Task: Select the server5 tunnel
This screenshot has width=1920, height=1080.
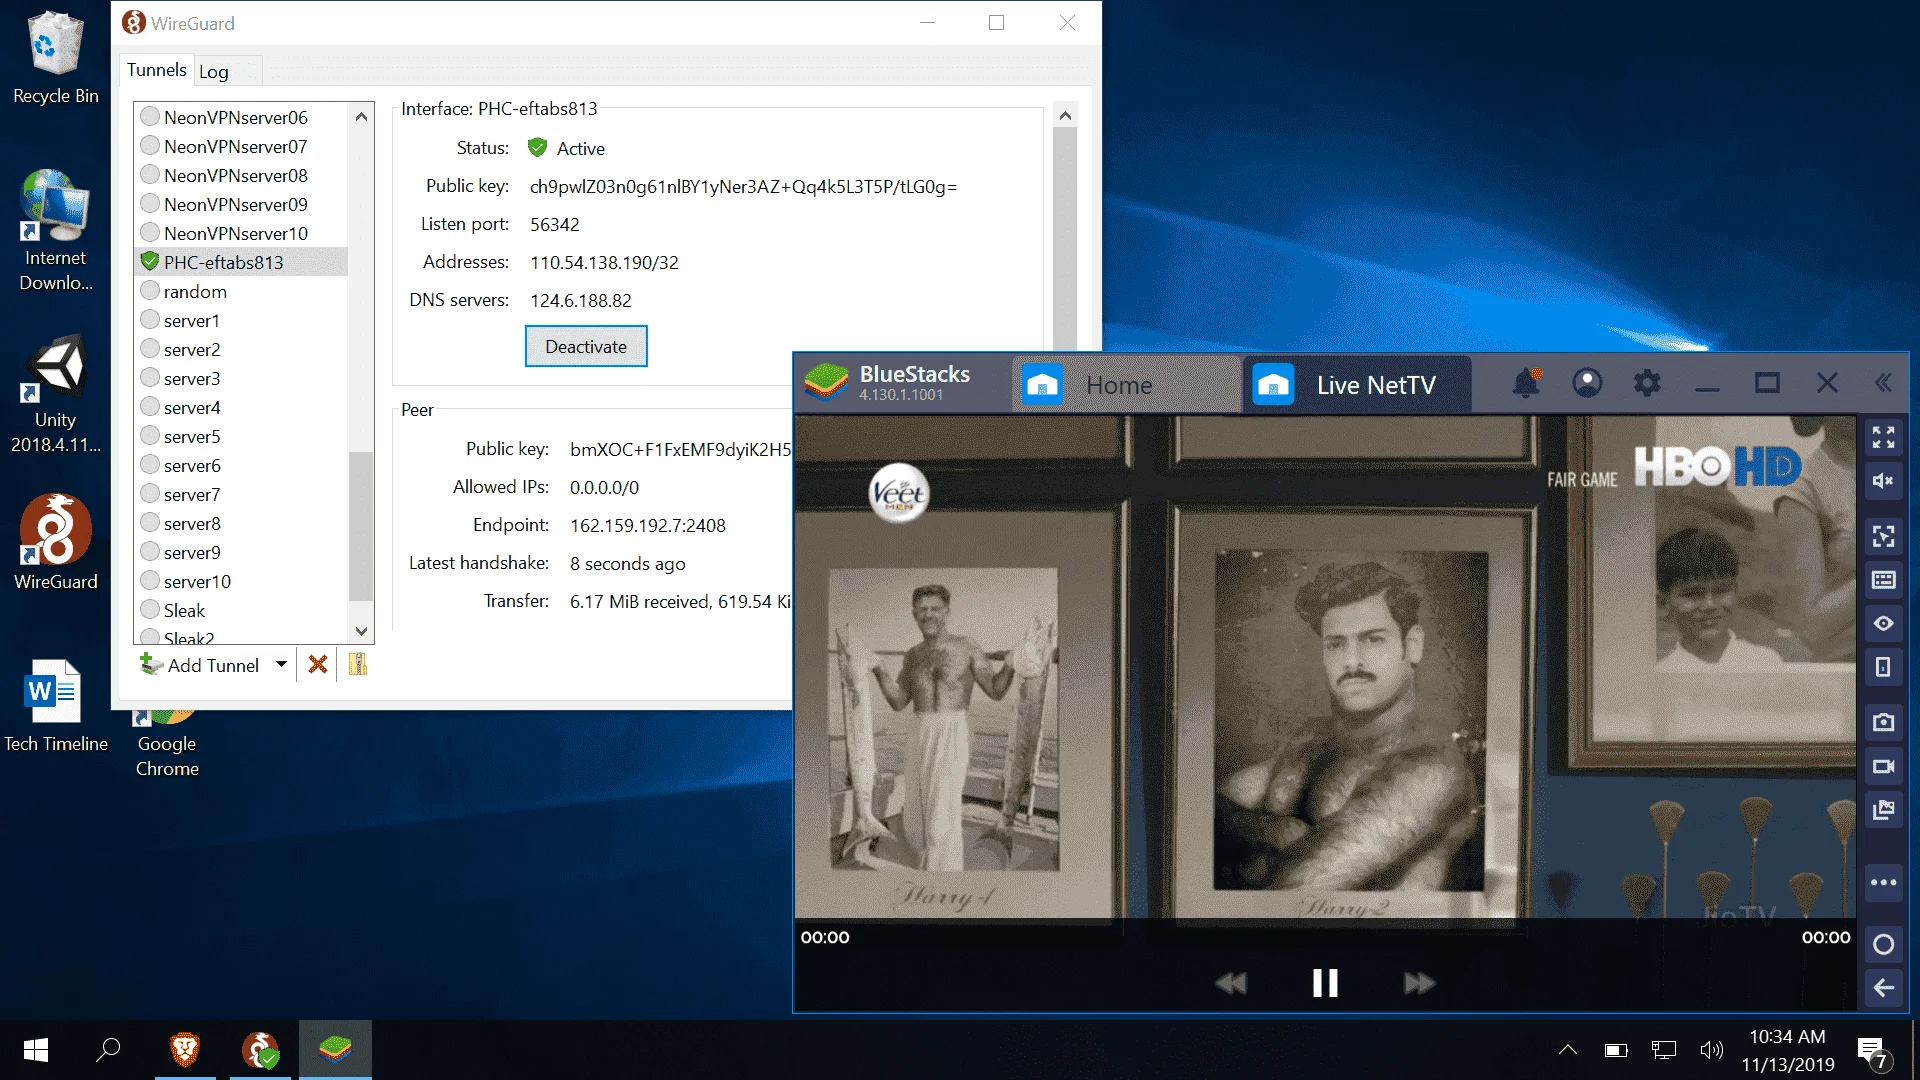Action: point(241,437)
